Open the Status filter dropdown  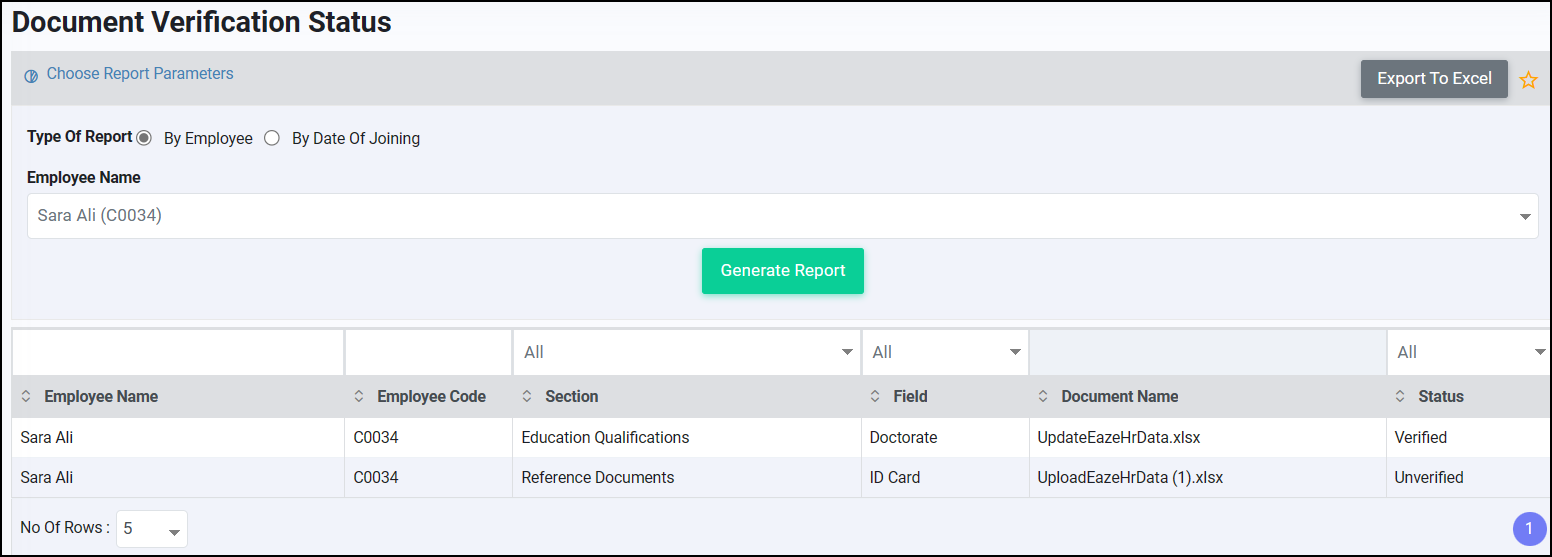pyautogui.click(x=1469, y=352)
